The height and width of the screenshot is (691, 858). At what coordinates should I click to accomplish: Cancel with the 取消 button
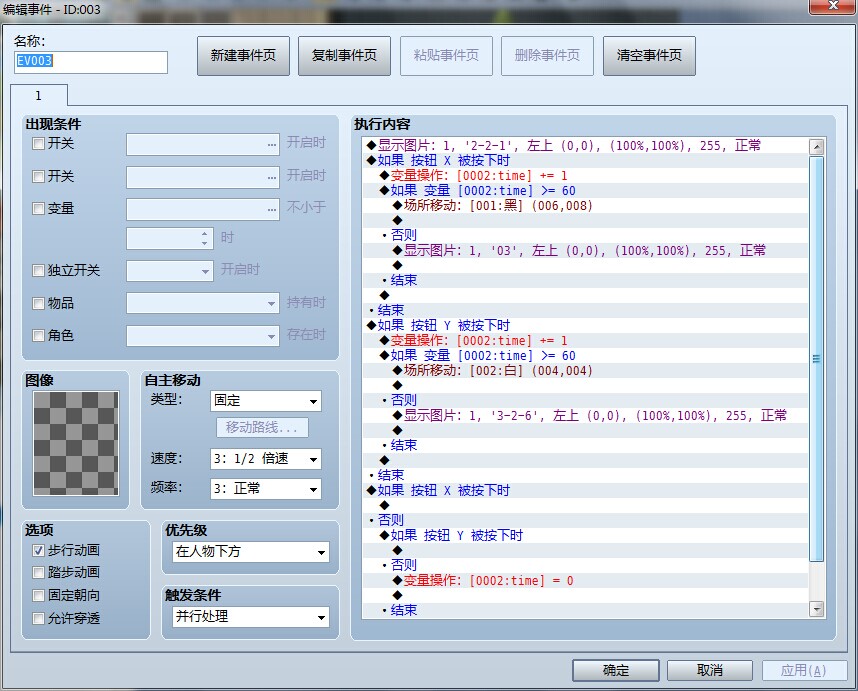point(710,670)
